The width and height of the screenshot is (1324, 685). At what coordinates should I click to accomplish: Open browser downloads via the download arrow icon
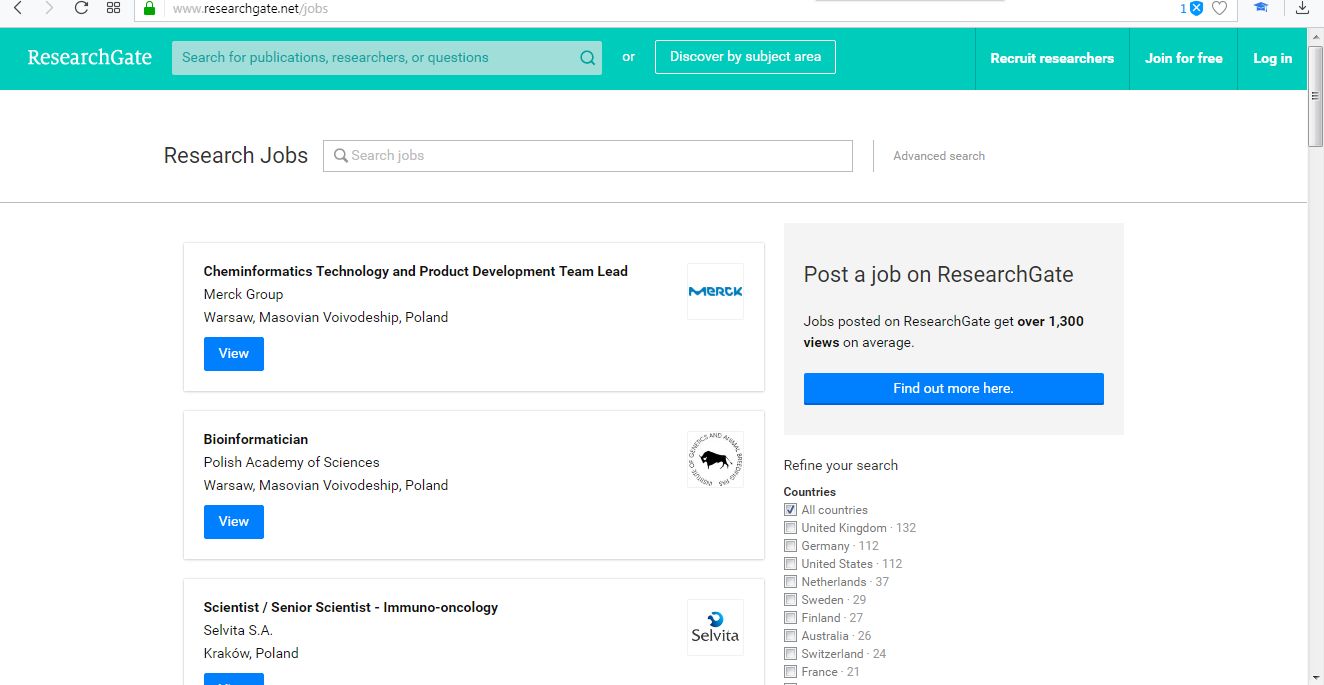click(x=1302, y=8)
